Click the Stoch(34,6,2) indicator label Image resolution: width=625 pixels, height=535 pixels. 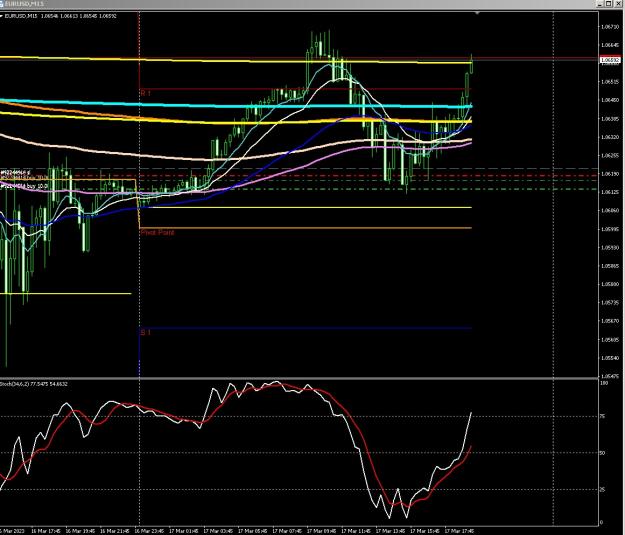[34, 384]
